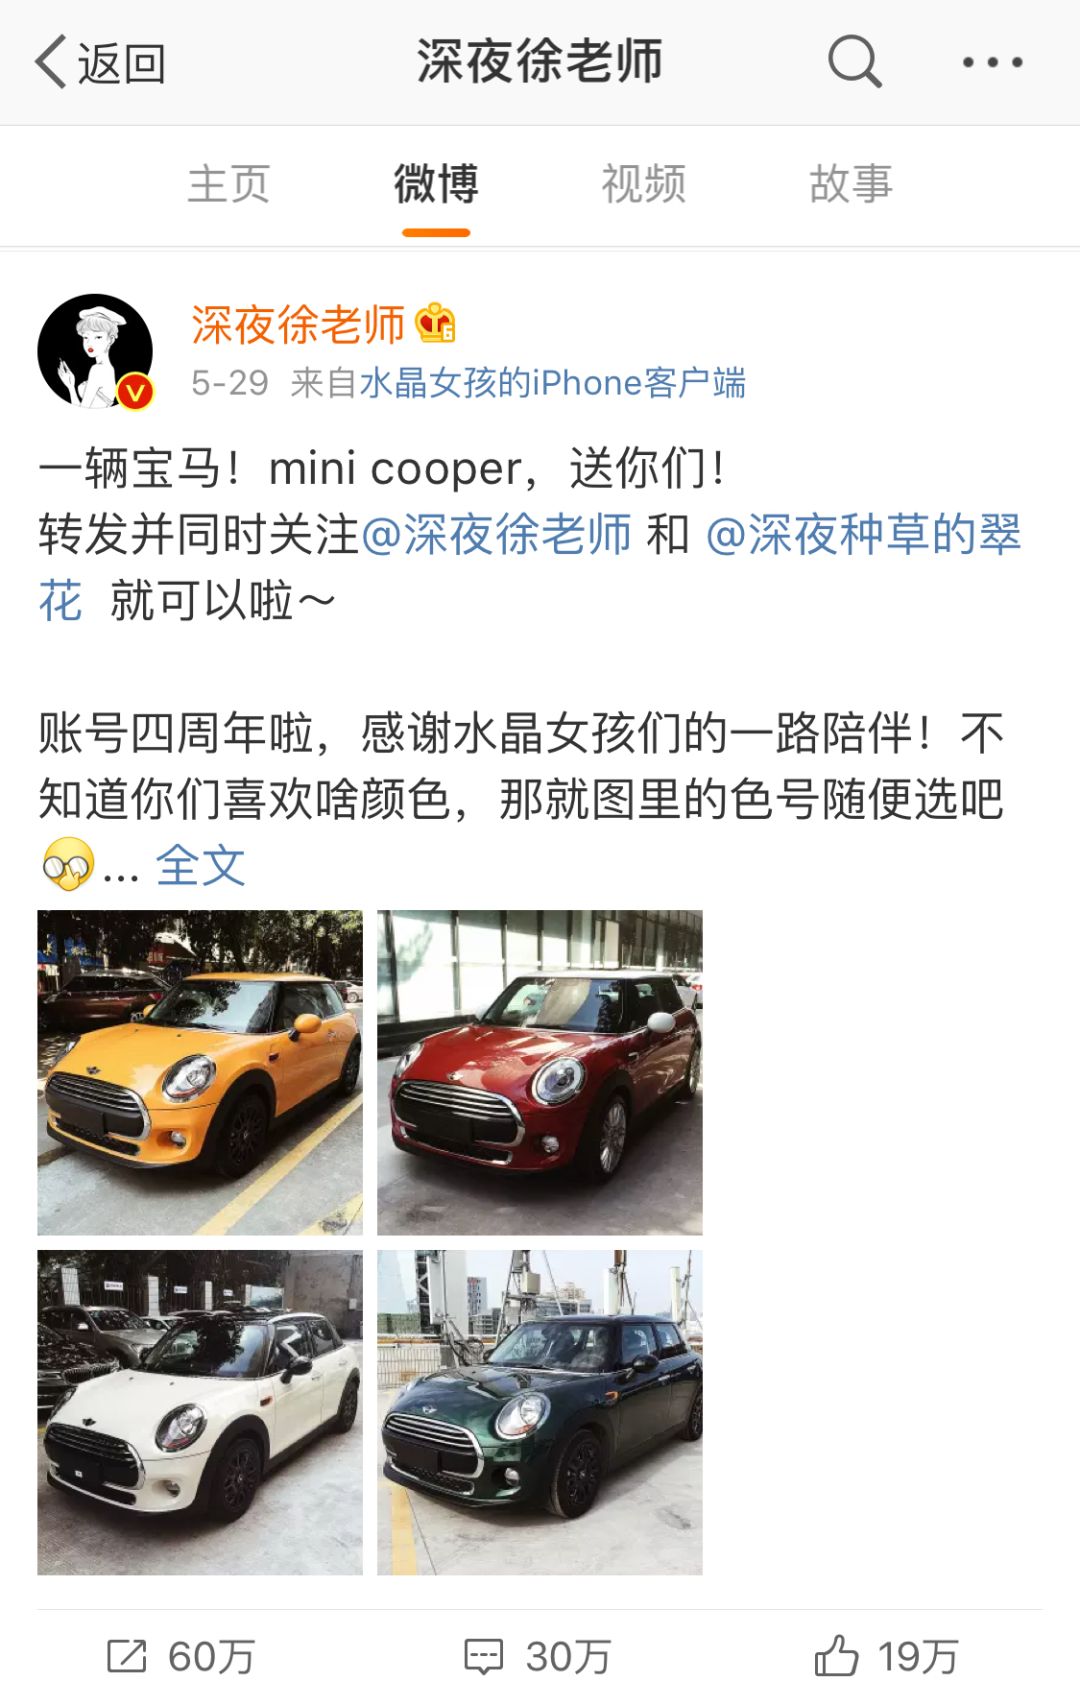This screenshot has width=1080, height=1705.
Task: Open the 故事 tab
Action: click(851, 184)
